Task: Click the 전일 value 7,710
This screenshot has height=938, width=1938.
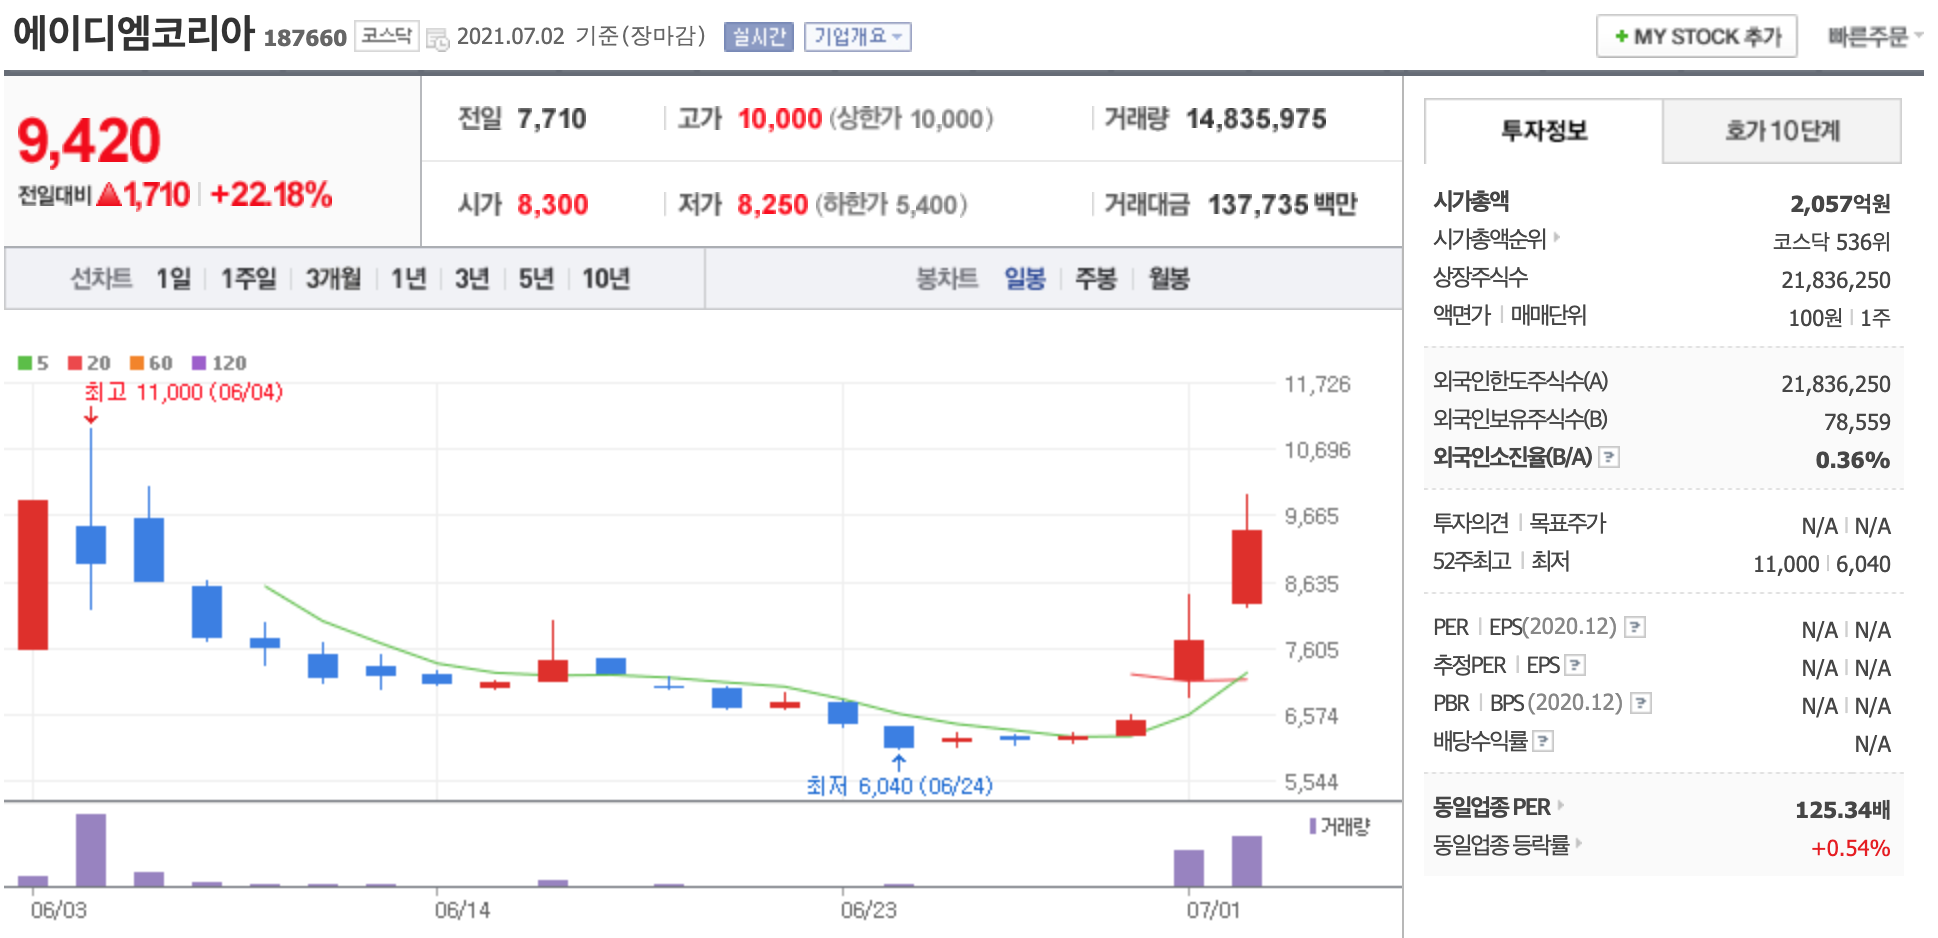Action: pyautogui.click(x=551, y=119)
